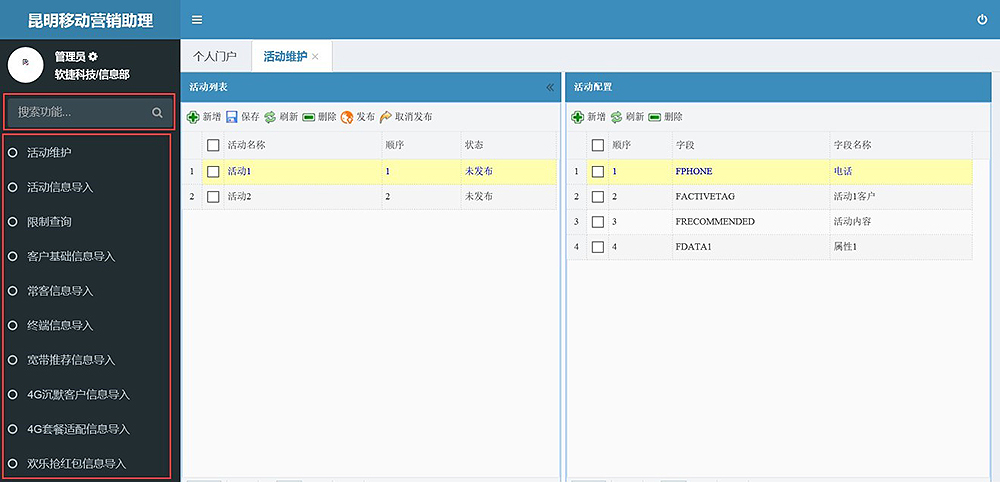
Task: Select the 活动2 name cell
Action: coord(302,196)
